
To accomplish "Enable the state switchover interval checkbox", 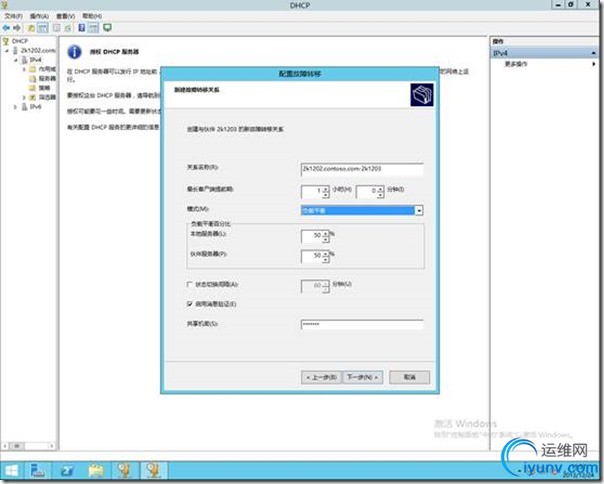I will (189, 284).
